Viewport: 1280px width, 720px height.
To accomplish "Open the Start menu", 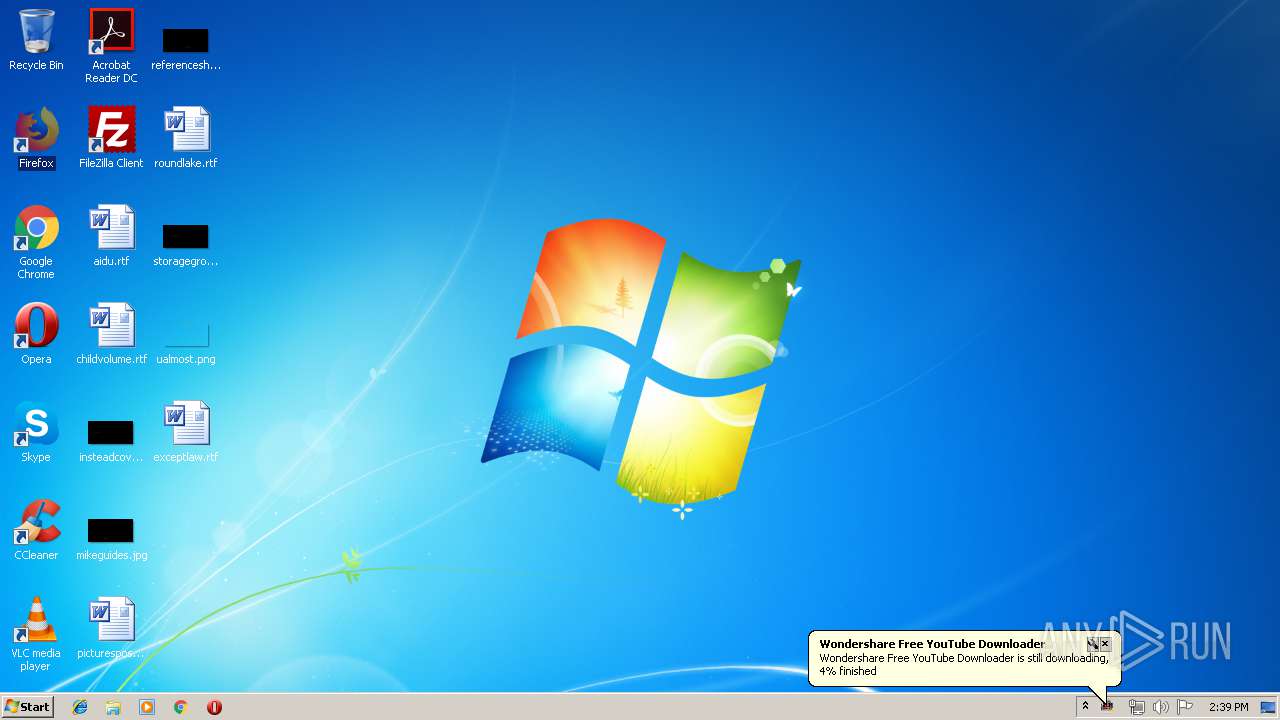I will click(28, 707).
